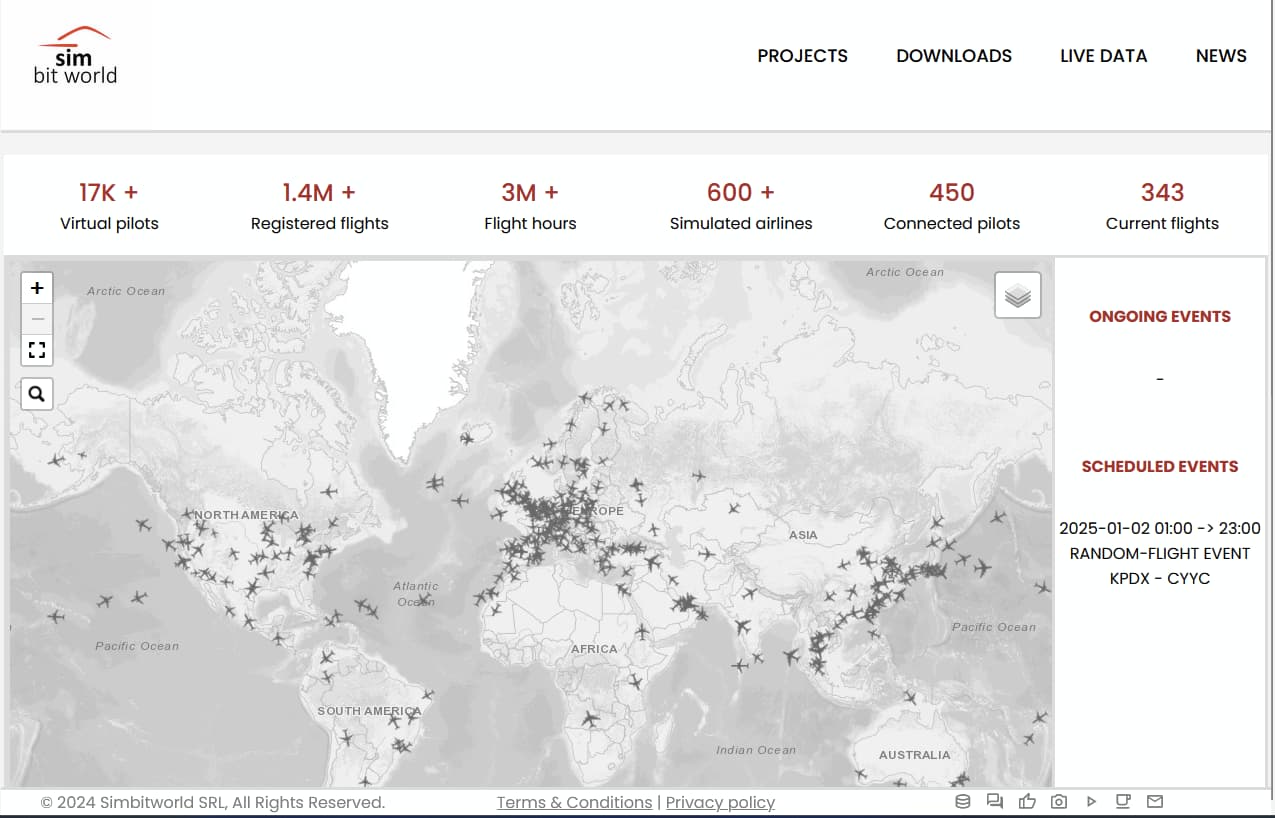
Task: Select the KPDX - CYYC scheduled event
Action: (x=1159, y=578)
